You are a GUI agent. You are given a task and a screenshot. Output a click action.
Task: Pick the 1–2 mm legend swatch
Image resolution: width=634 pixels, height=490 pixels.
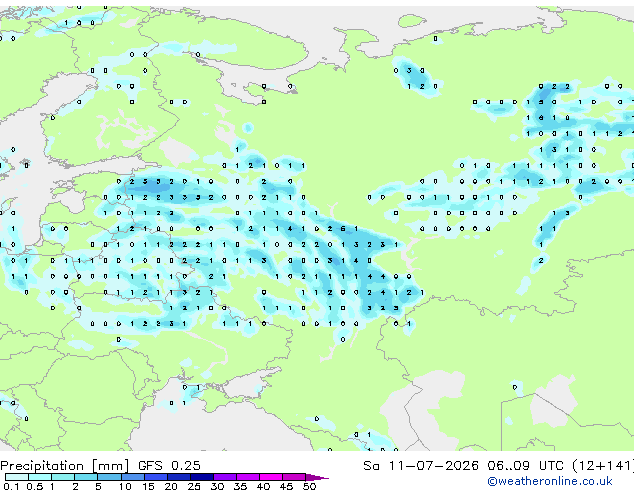click(x=63, y=477)
